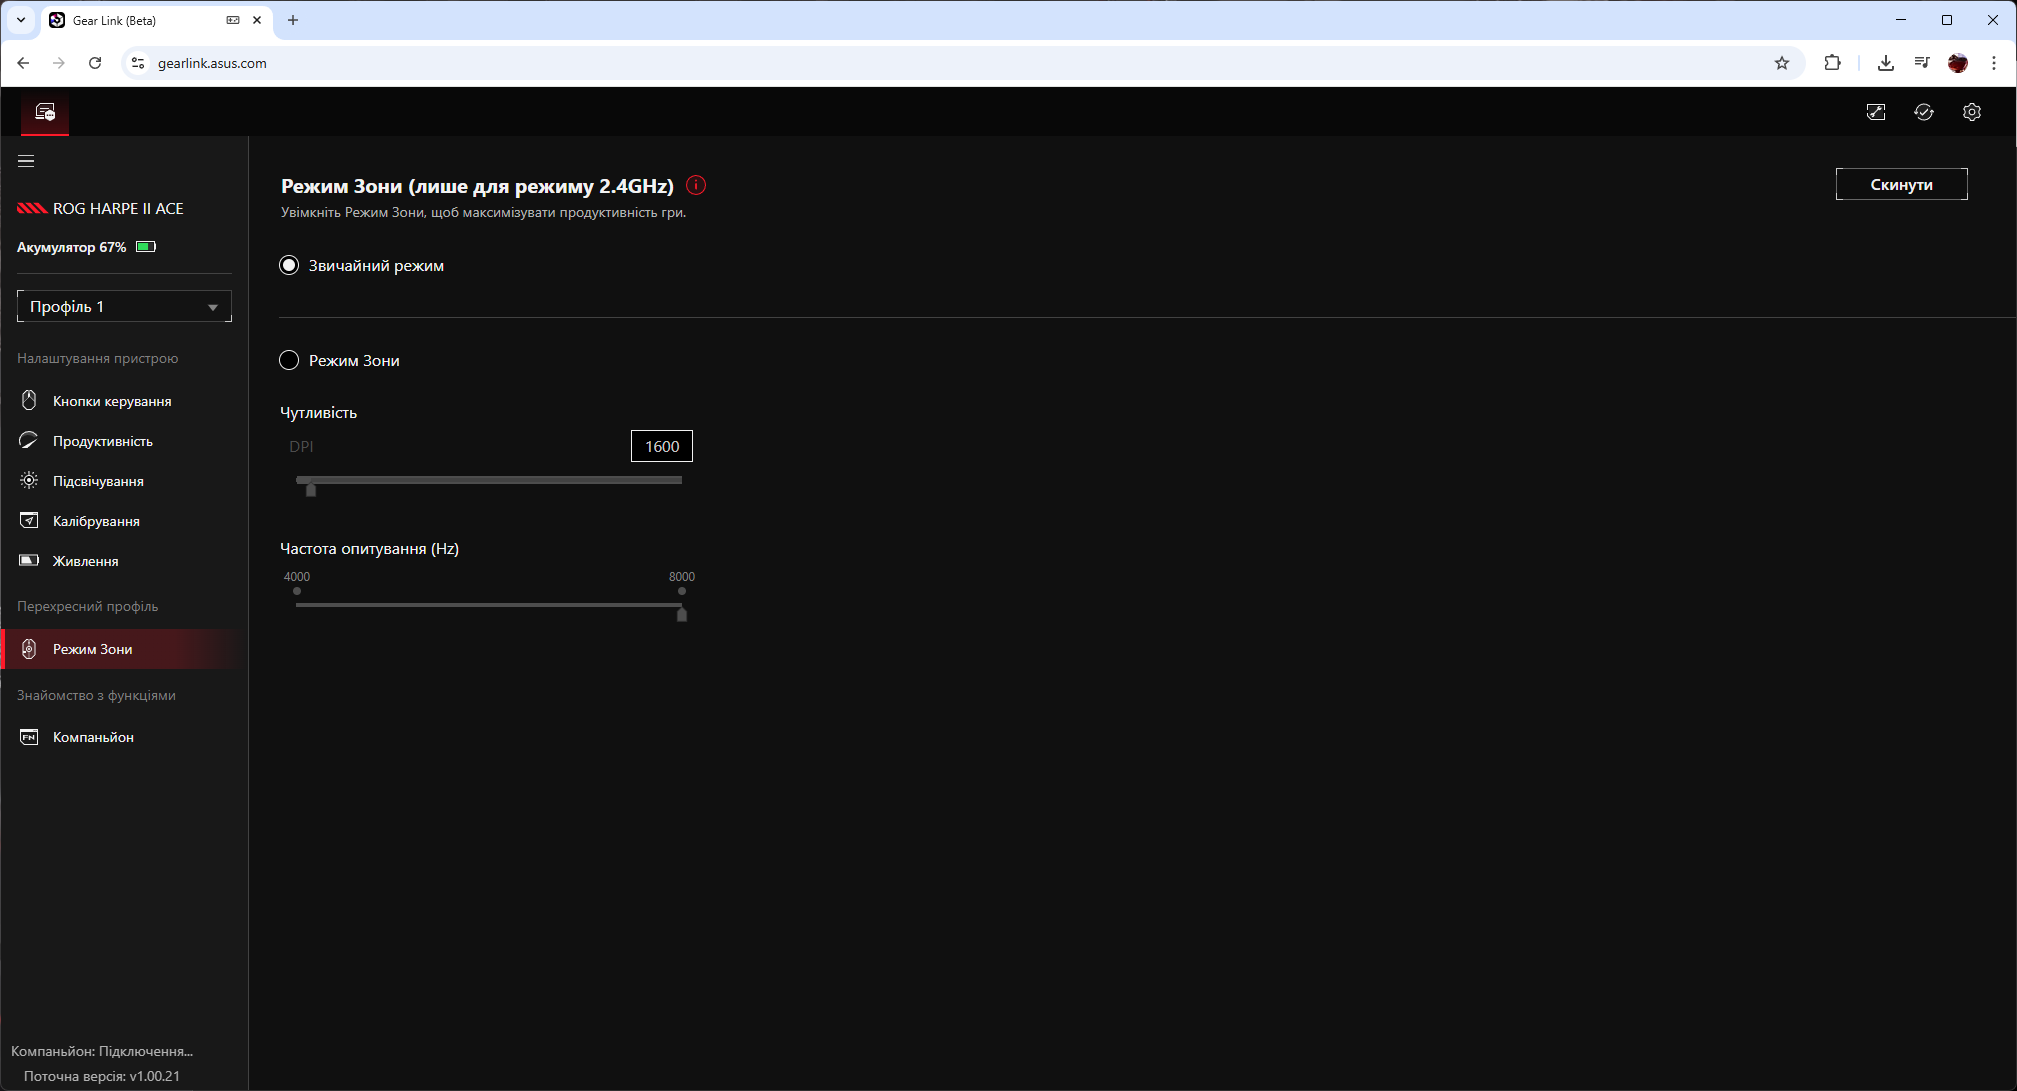Go to the Підсвічування section
This screenshot has height=1091, width=2017.
[x=98, y=481]
